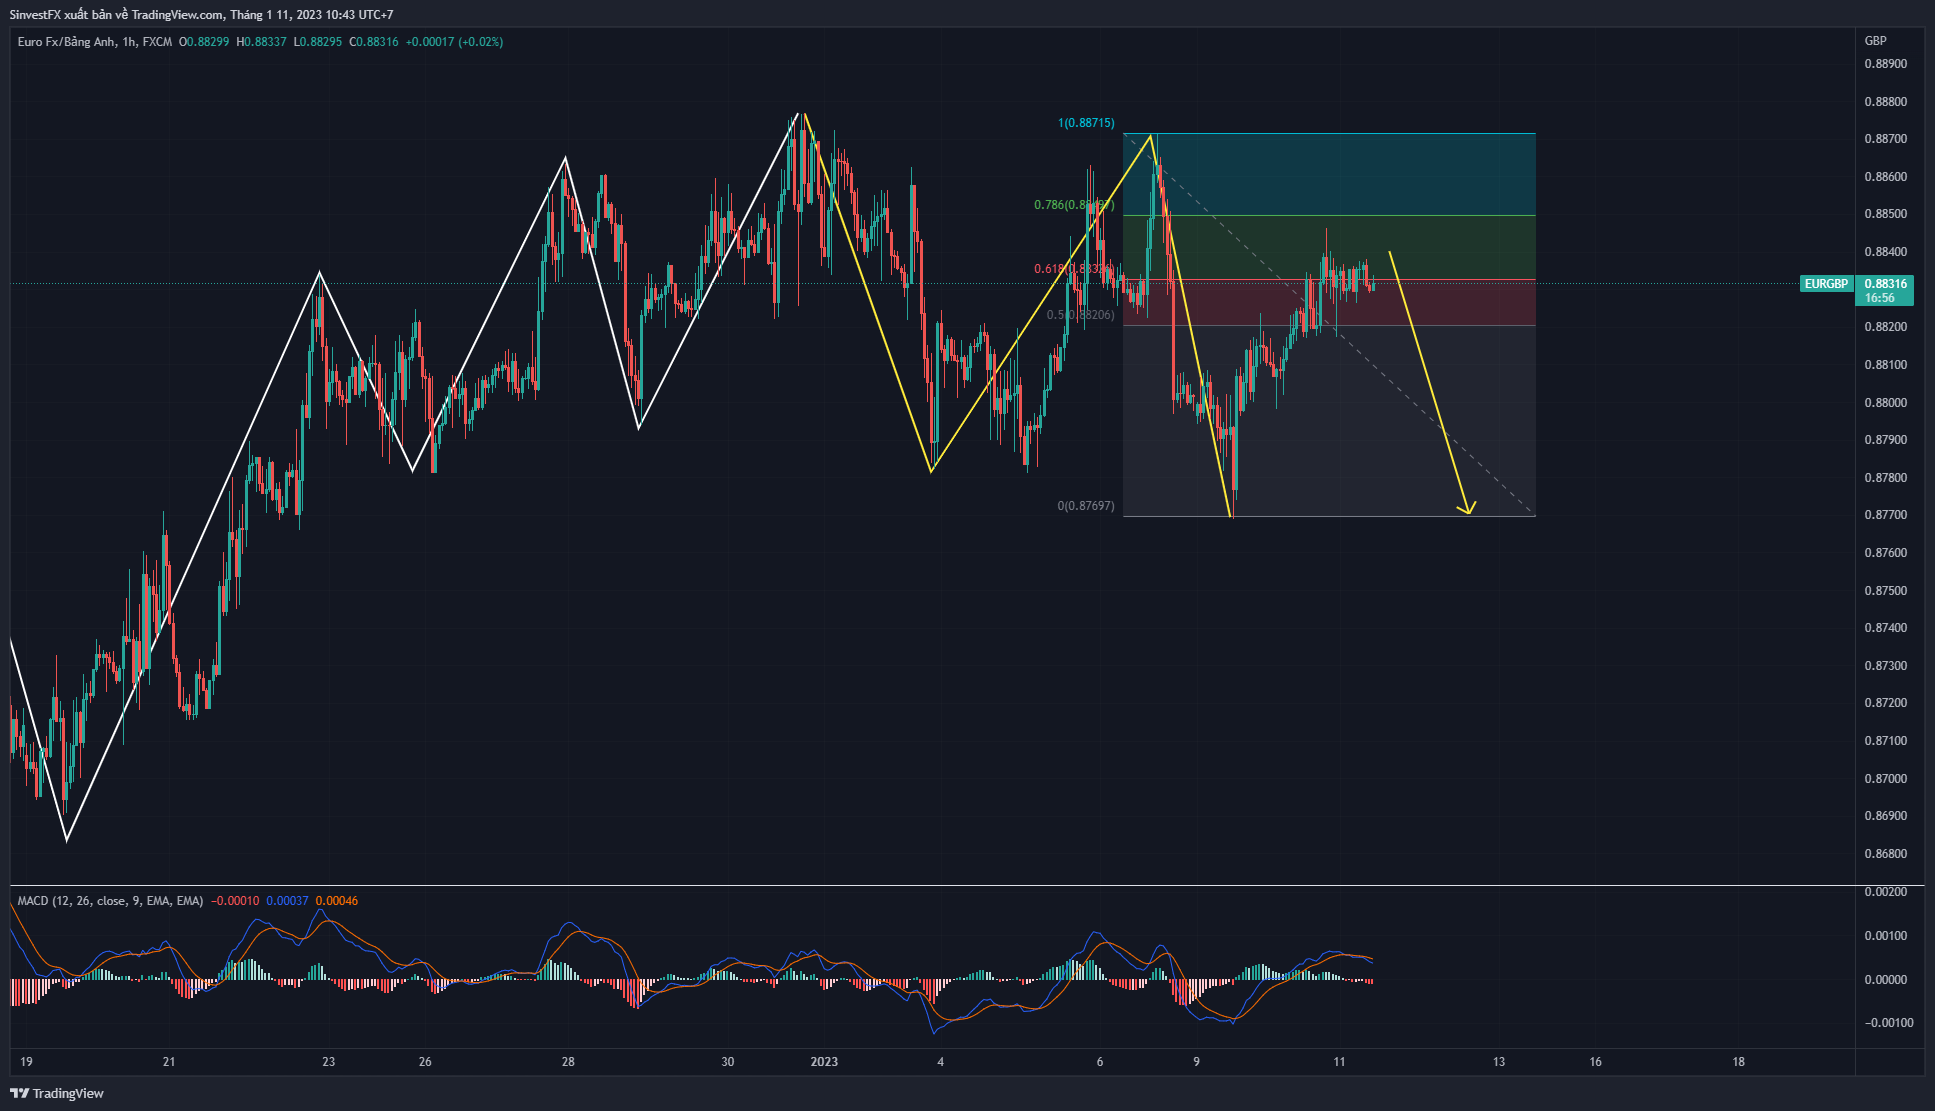
Task: Click the Fibonacci 1(0.88715) level label
Action: 1085,123
